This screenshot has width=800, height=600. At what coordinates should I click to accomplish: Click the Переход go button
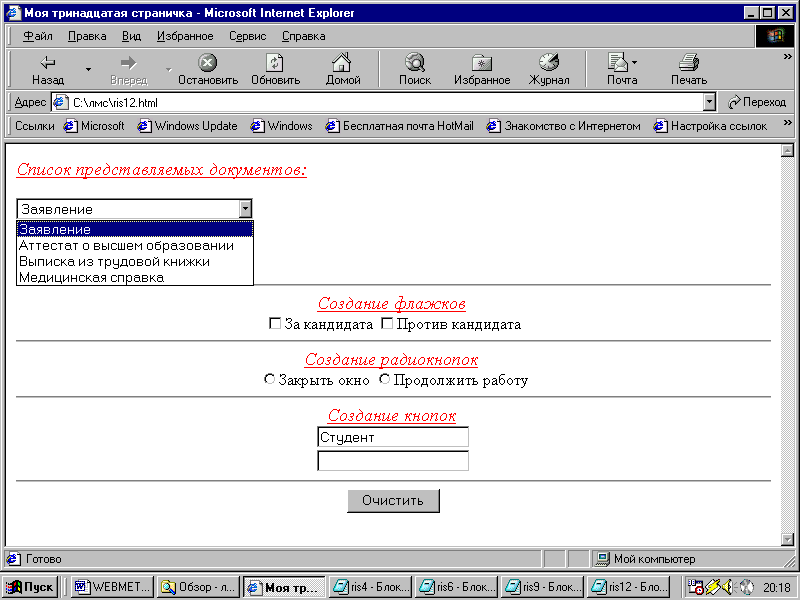[757, 102]
